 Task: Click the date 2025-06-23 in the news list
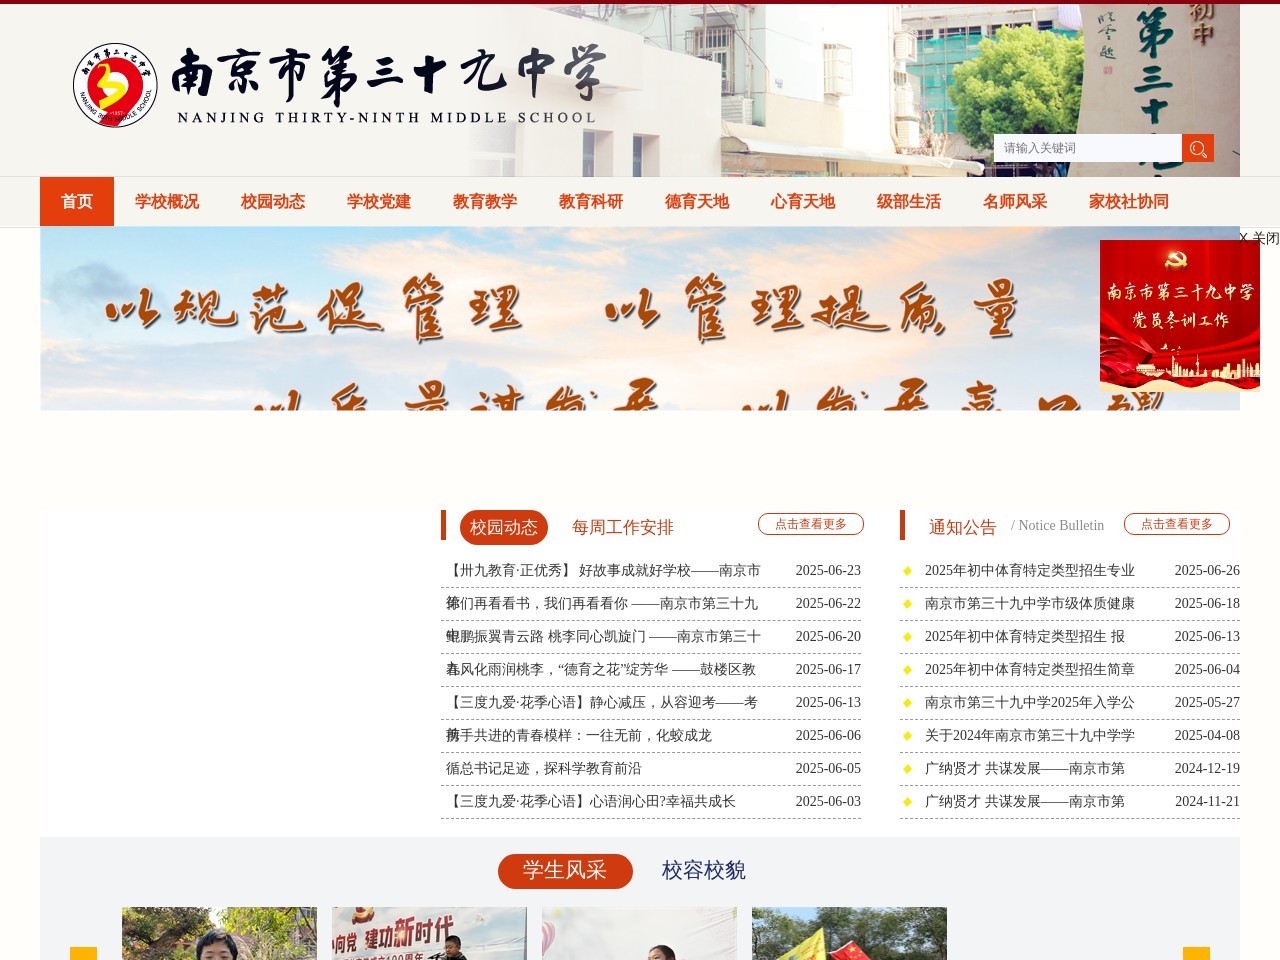[x=828, y=570]
